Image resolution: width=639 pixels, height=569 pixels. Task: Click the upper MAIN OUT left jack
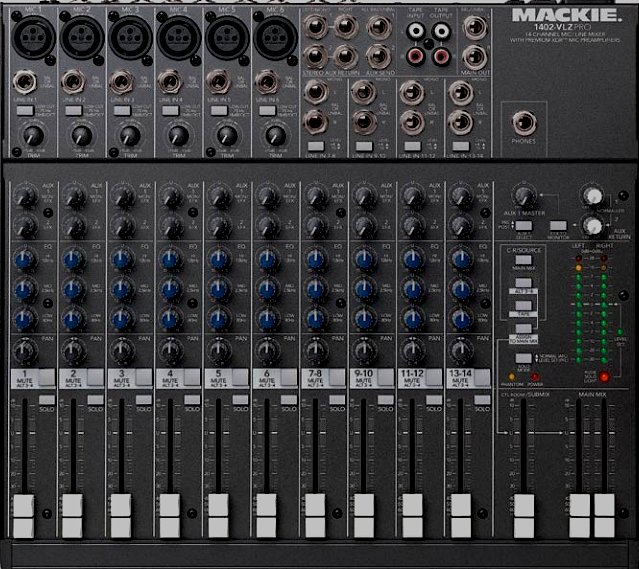click(x=475, y=28)
